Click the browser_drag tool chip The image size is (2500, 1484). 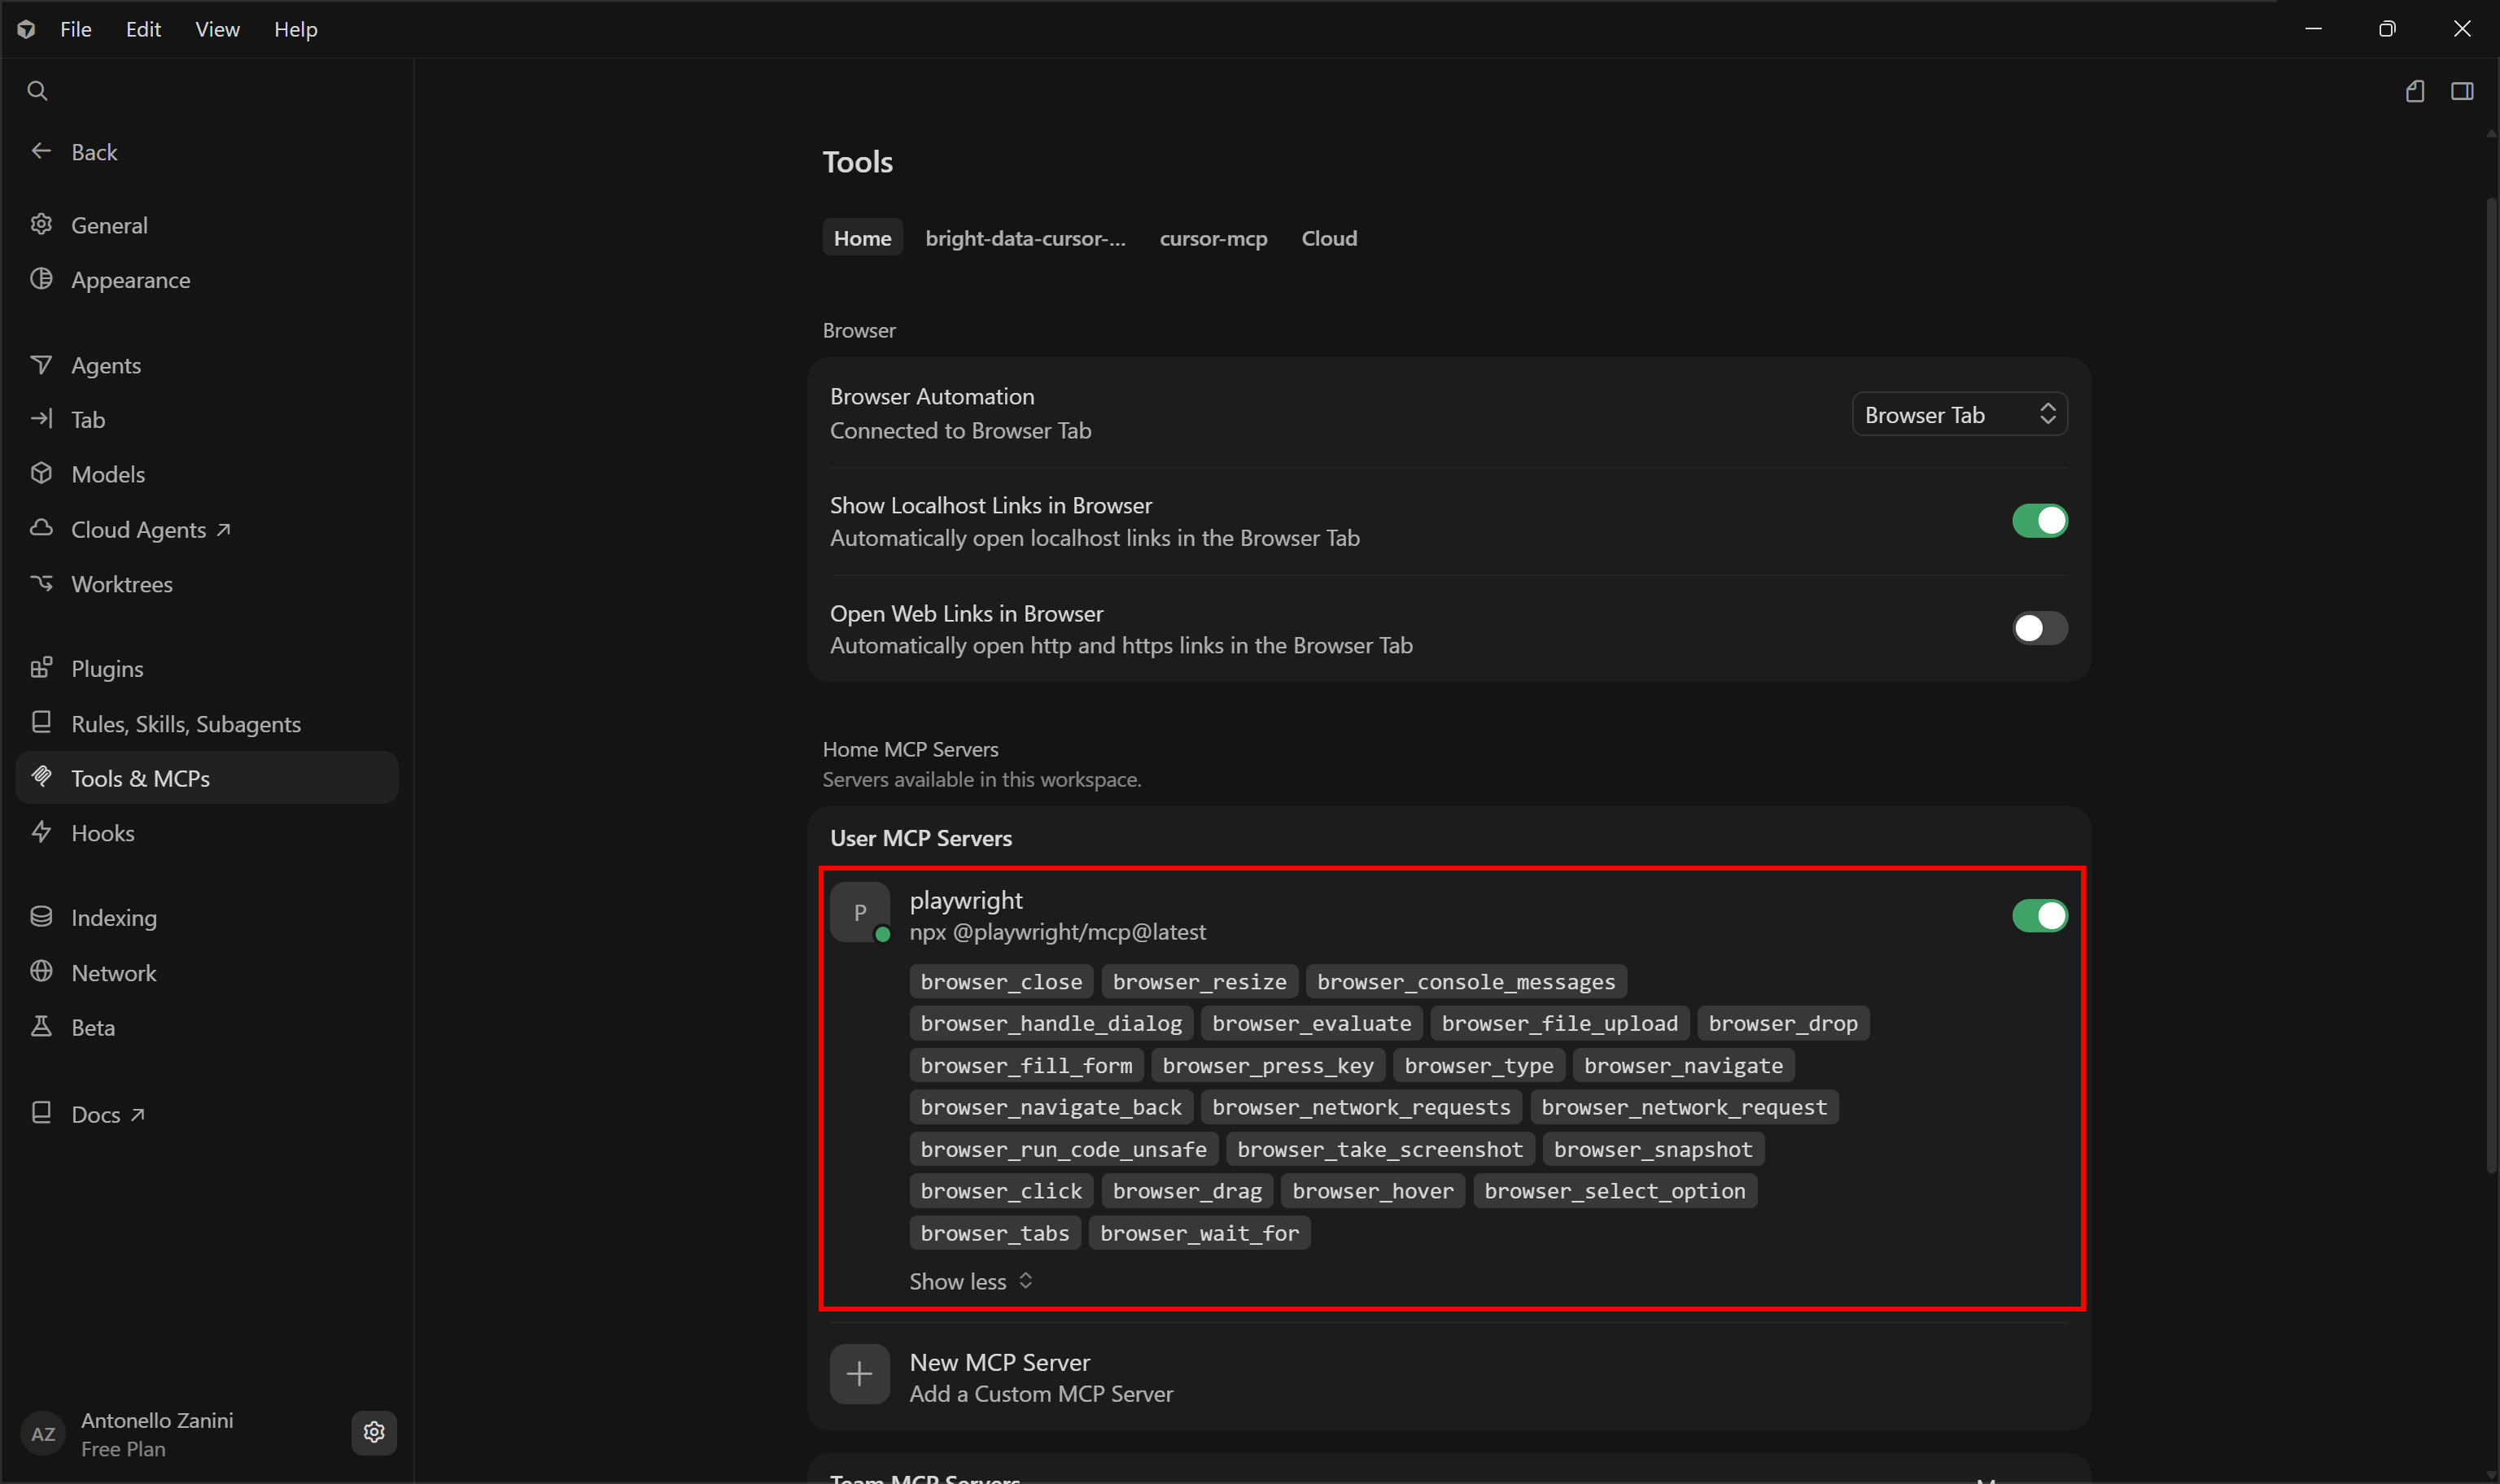click(1187, 1191)
